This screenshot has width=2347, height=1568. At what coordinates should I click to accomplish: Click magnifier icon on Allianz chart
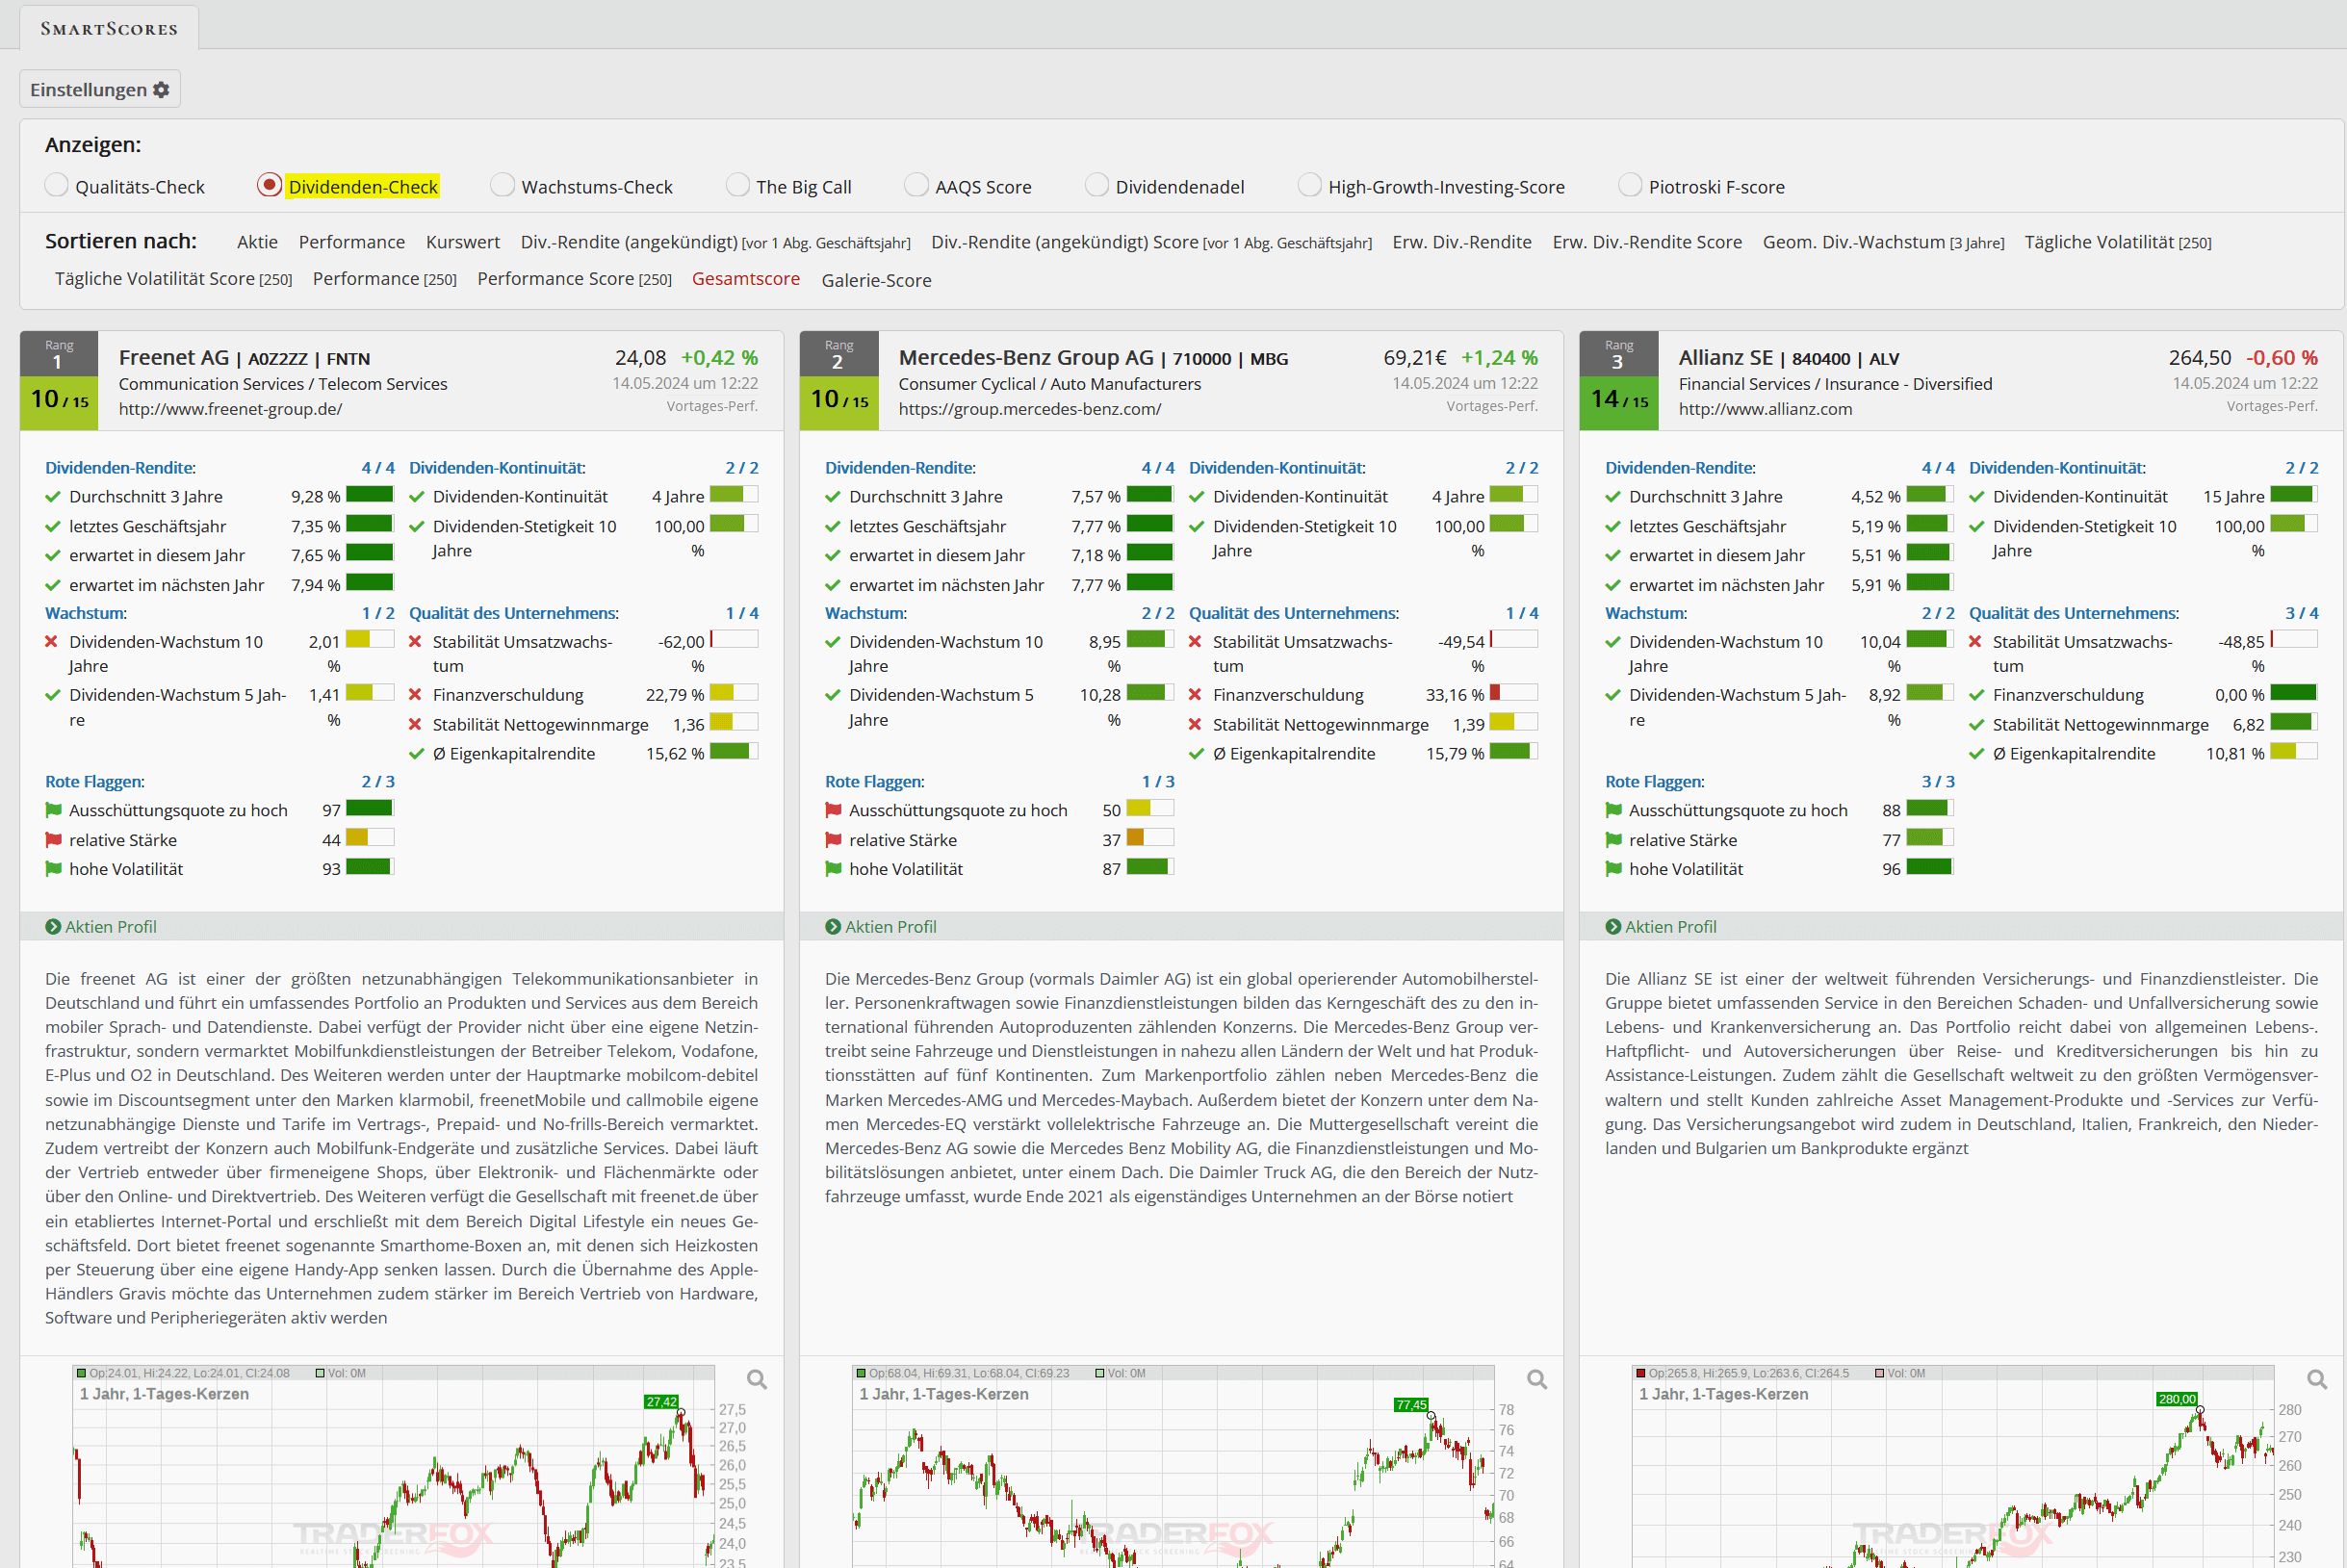pos(2317,1380)
